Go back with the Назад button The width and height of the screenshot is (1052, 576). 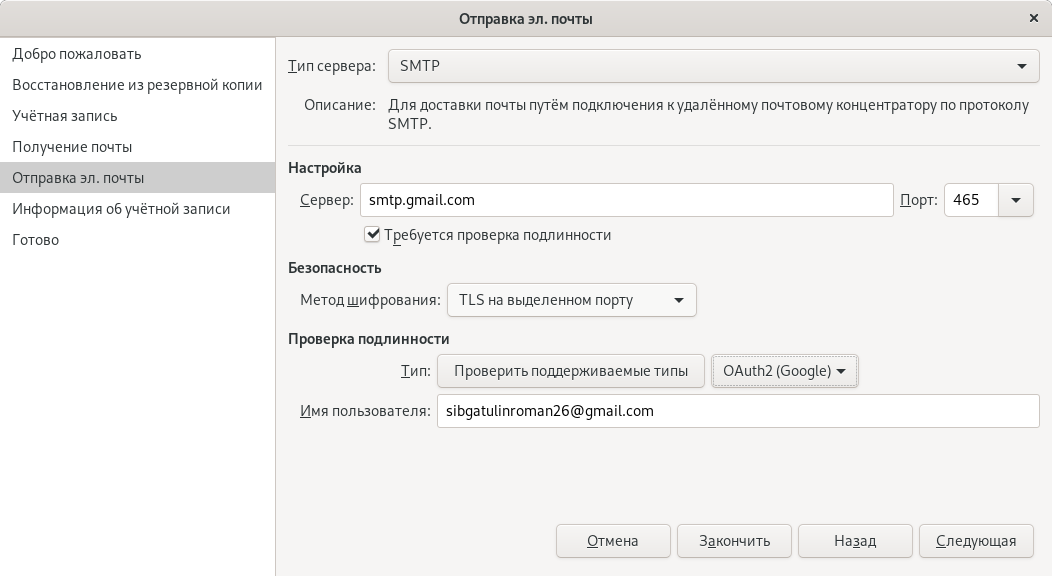click(855, 541)
